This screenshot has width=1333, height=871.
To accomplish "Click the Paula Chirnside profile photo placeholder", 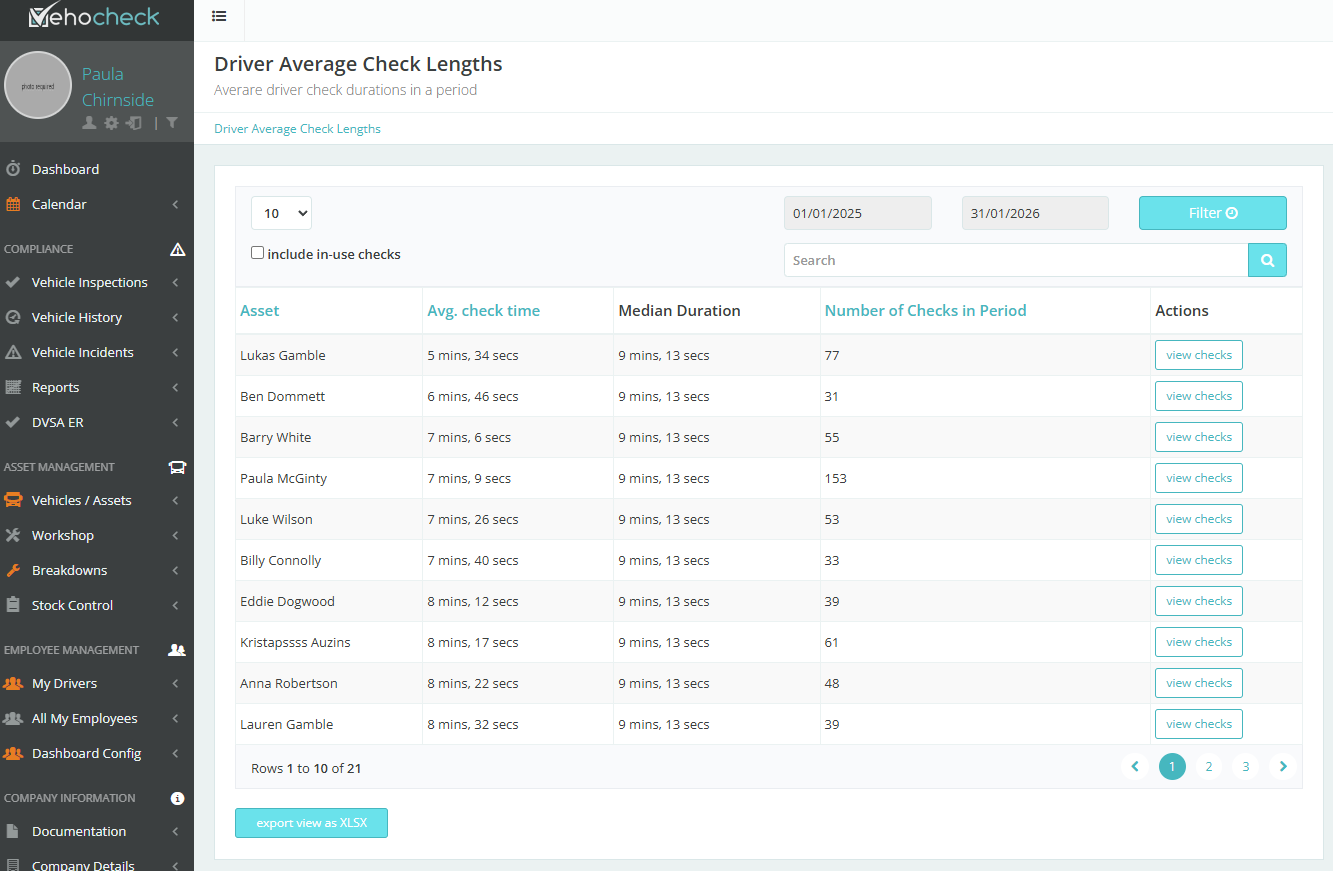I will [x=38, y=85].
